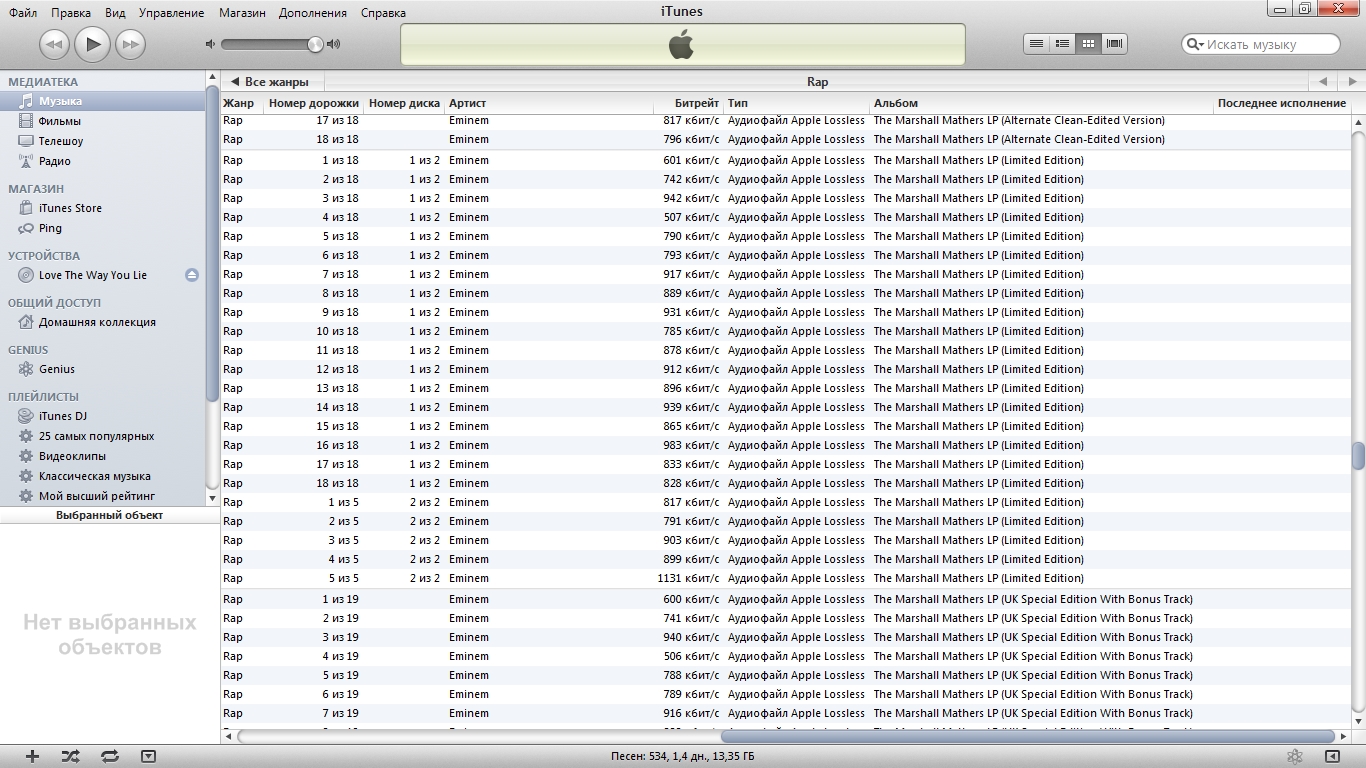Eject the Love The Way You Lie disc
The height and width of the screenshot is (768, 1366).
pyautogui.click(x=192, y=275)
